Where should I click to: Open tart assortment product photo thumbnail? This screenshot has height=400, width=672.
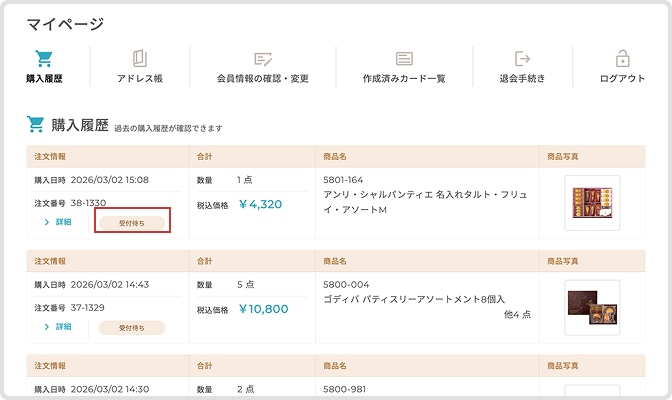592,203
